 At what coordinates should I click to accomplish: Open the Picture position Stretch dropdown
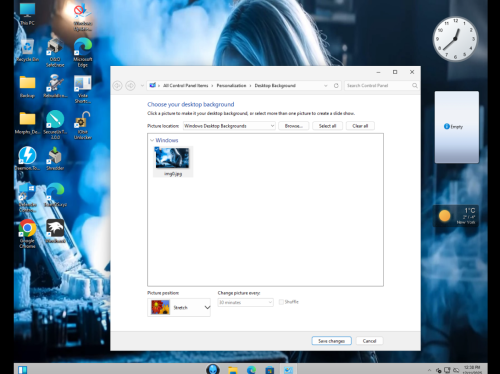click(179, 307)
